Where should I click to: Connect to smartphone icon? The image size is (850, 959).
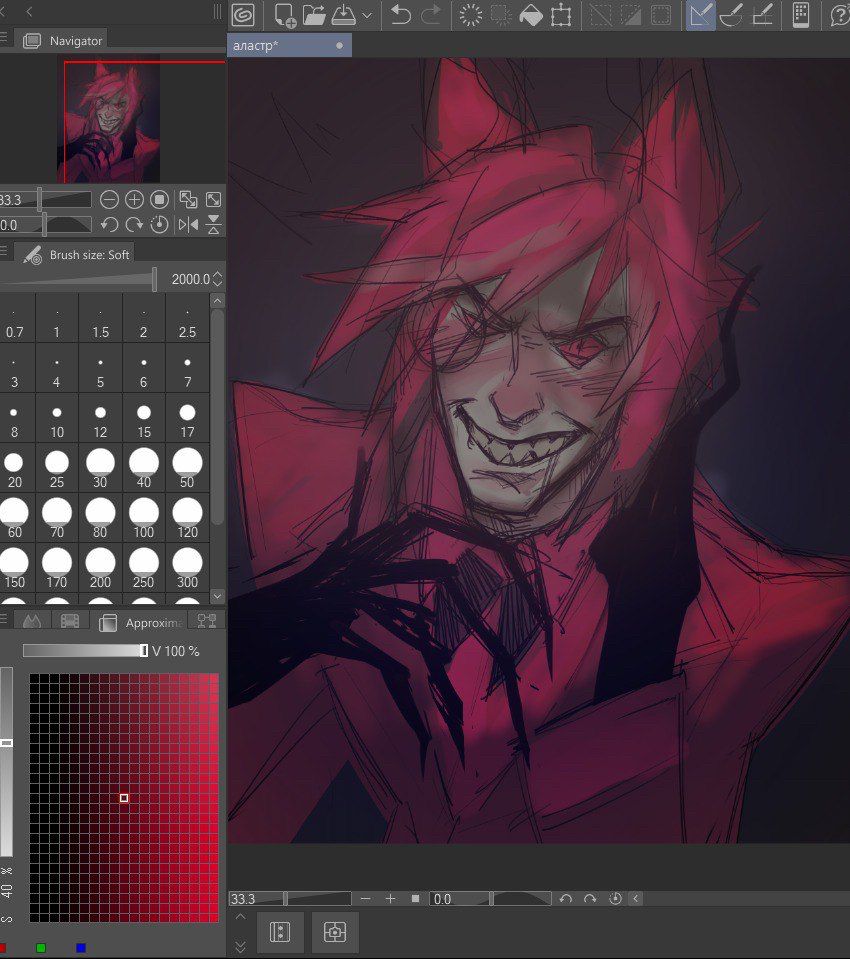point(801,15)
